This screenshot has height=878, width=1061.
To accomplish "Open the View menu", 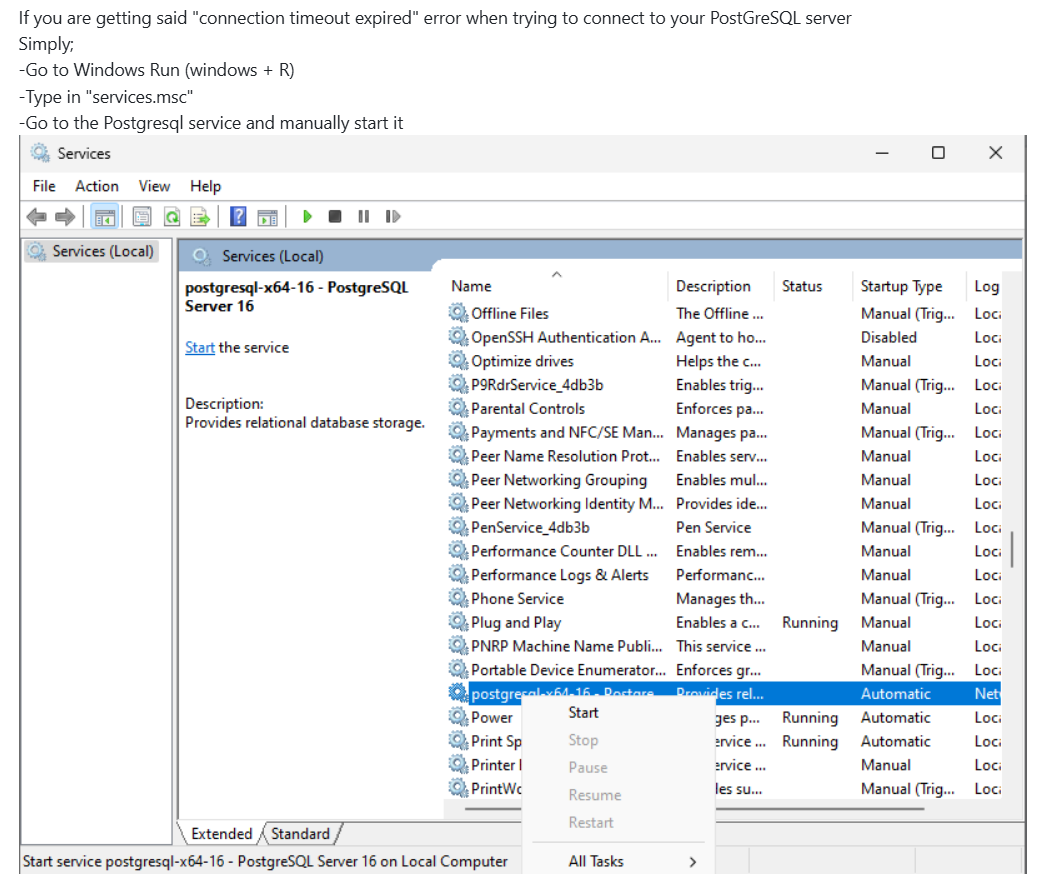I will (x=154, y=186).
